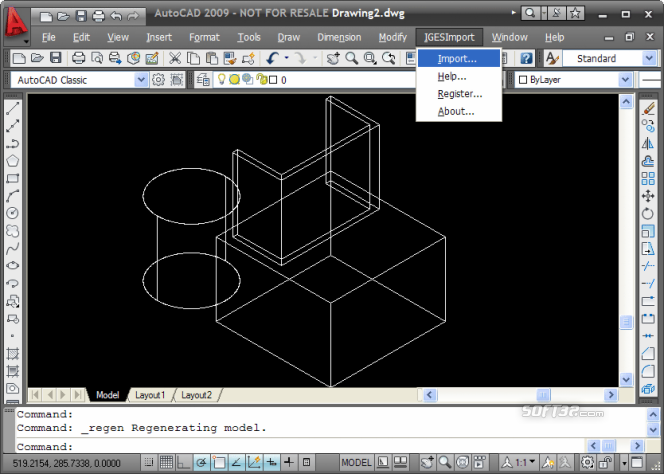Click the Chamfer tool
The height and width of the screenshot is (474, 664).
pyautogui.click(x=648, y=353)
